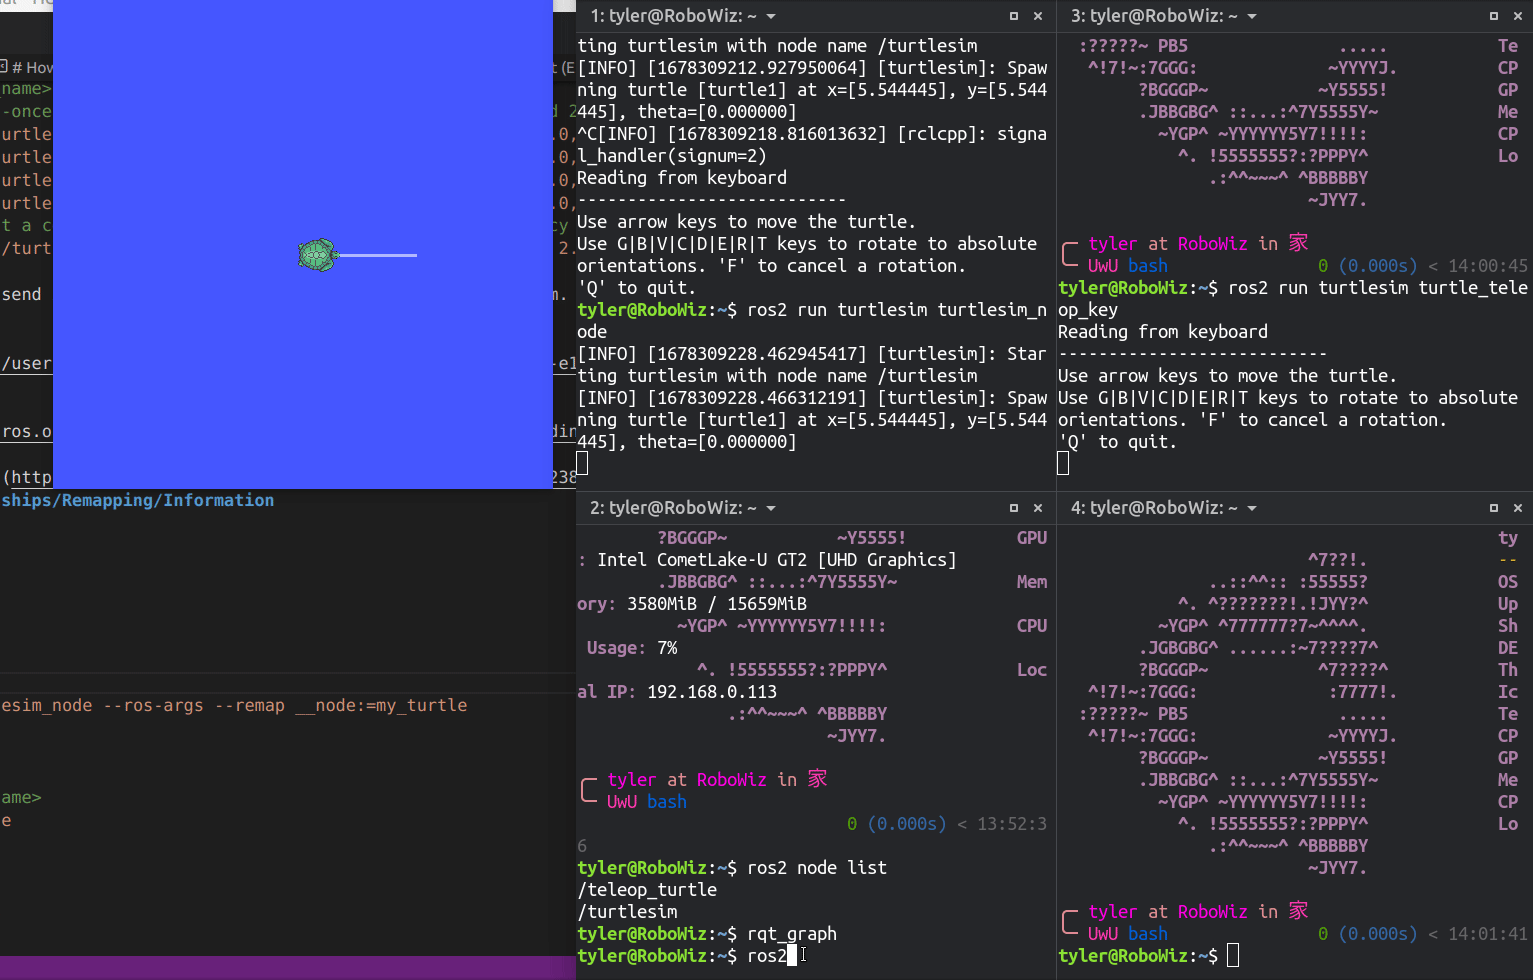The height and width of the screenshot is (980, 1533).
Task: Click 'Reading from keyboard' in pane 3
Action: (x=1163, y=332)
